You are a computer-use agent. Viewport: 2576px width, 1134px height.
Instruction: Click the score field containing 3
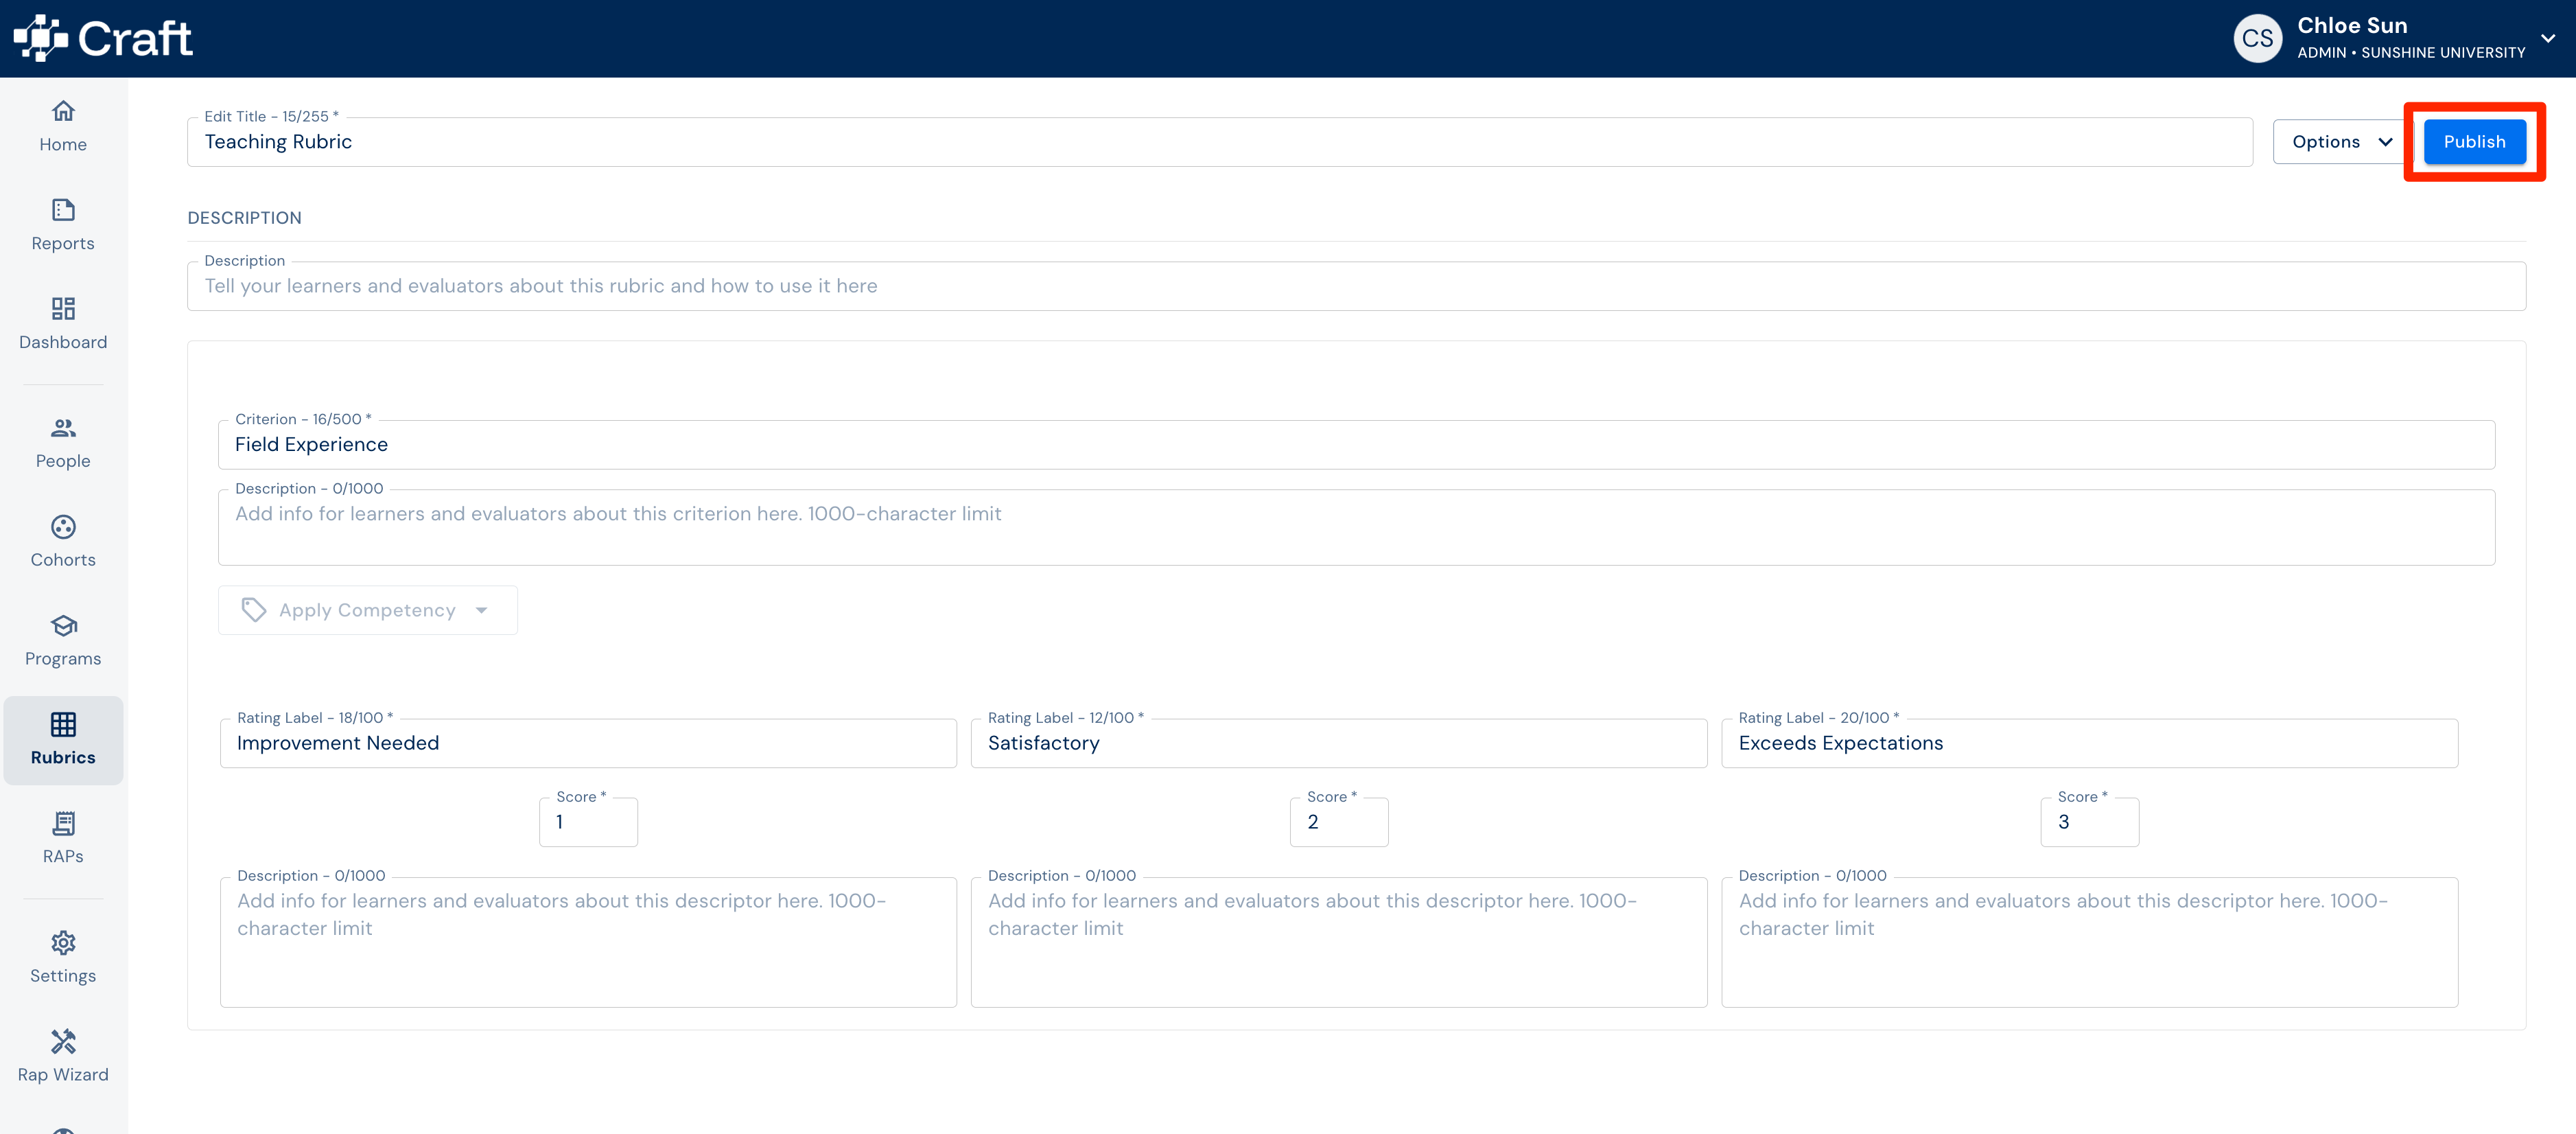pos(2089,822)
